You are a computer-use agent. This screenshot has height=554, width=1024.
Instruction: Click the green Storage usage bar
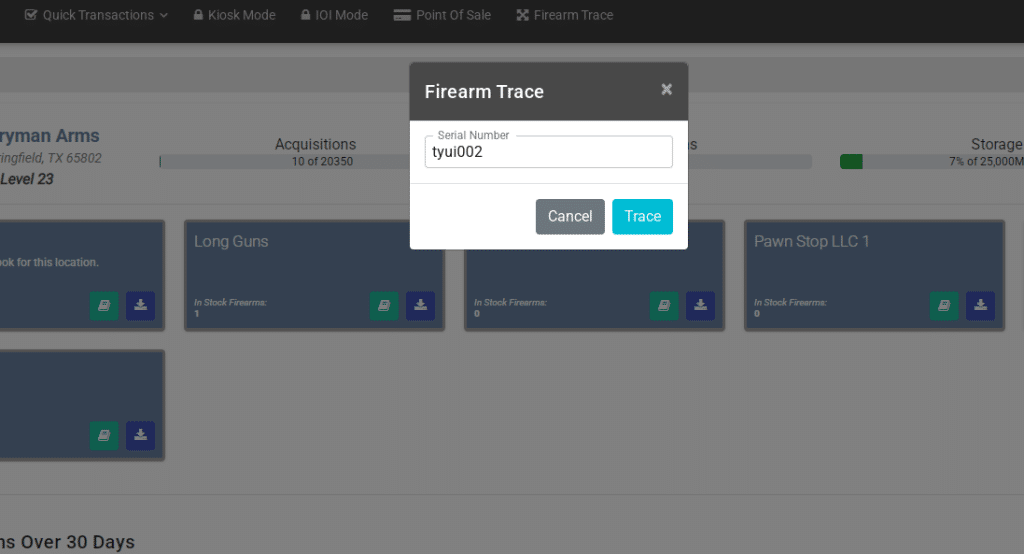[x=851, y=162]
